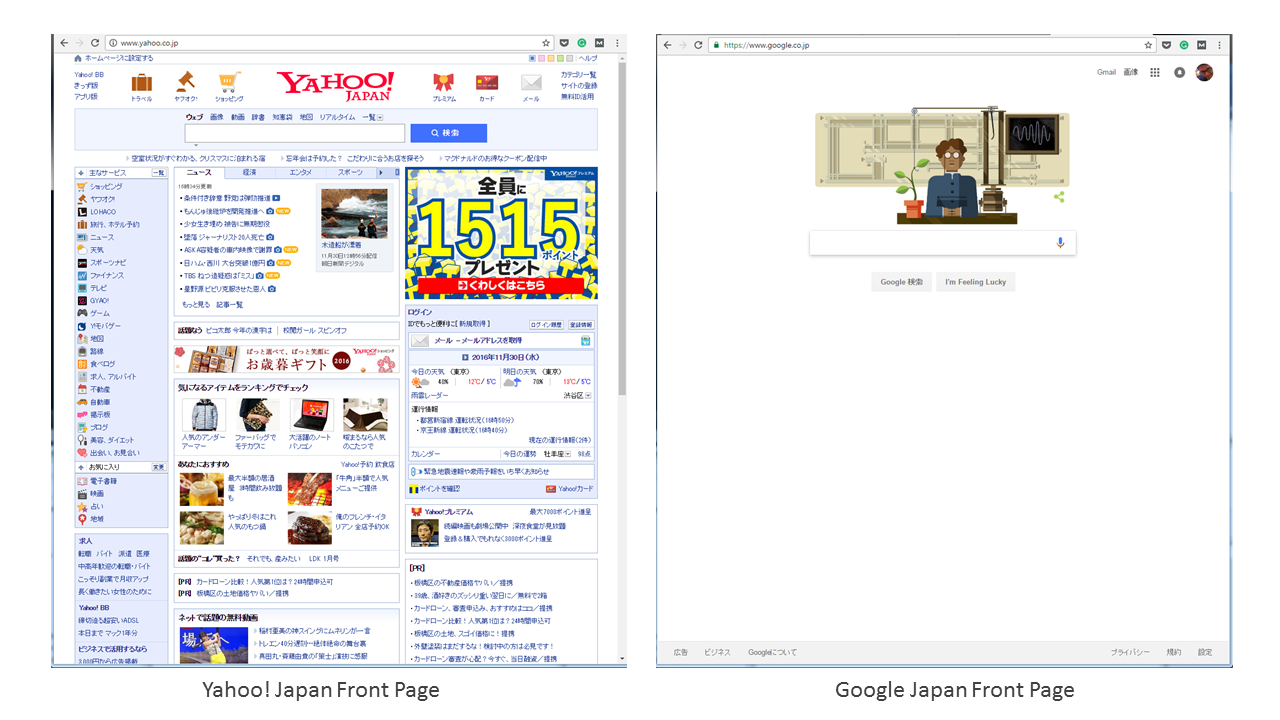
Task: Open Chrome menu in the Yahoo window
Action: (617, 43)
